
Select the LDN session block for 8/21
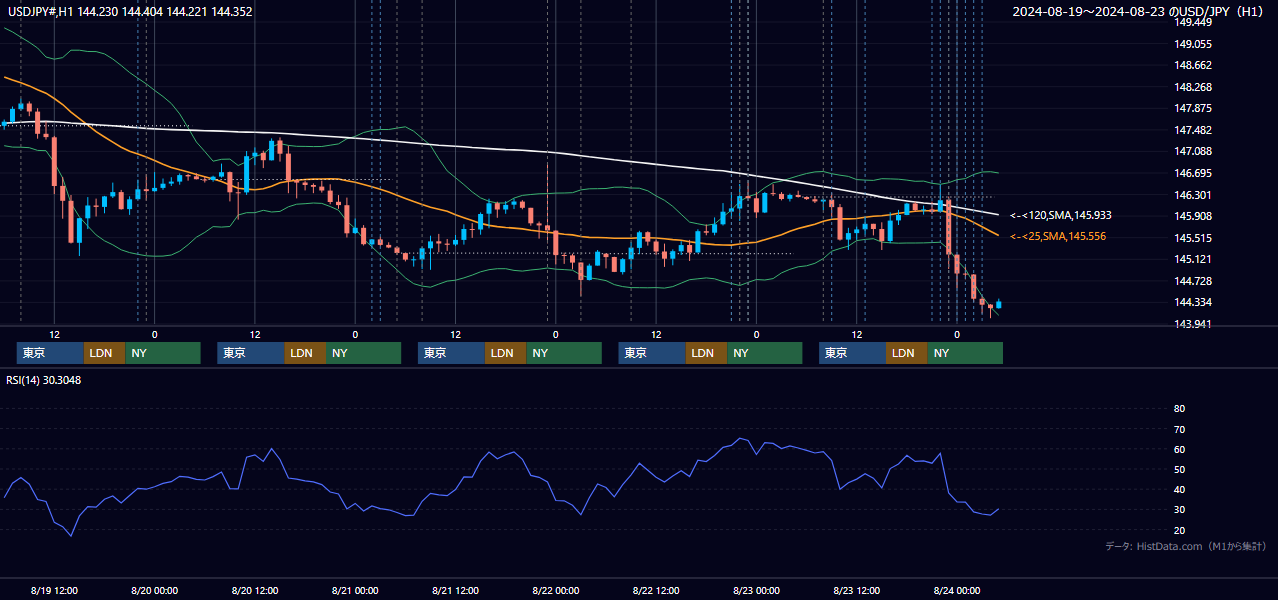coord(506,353)
